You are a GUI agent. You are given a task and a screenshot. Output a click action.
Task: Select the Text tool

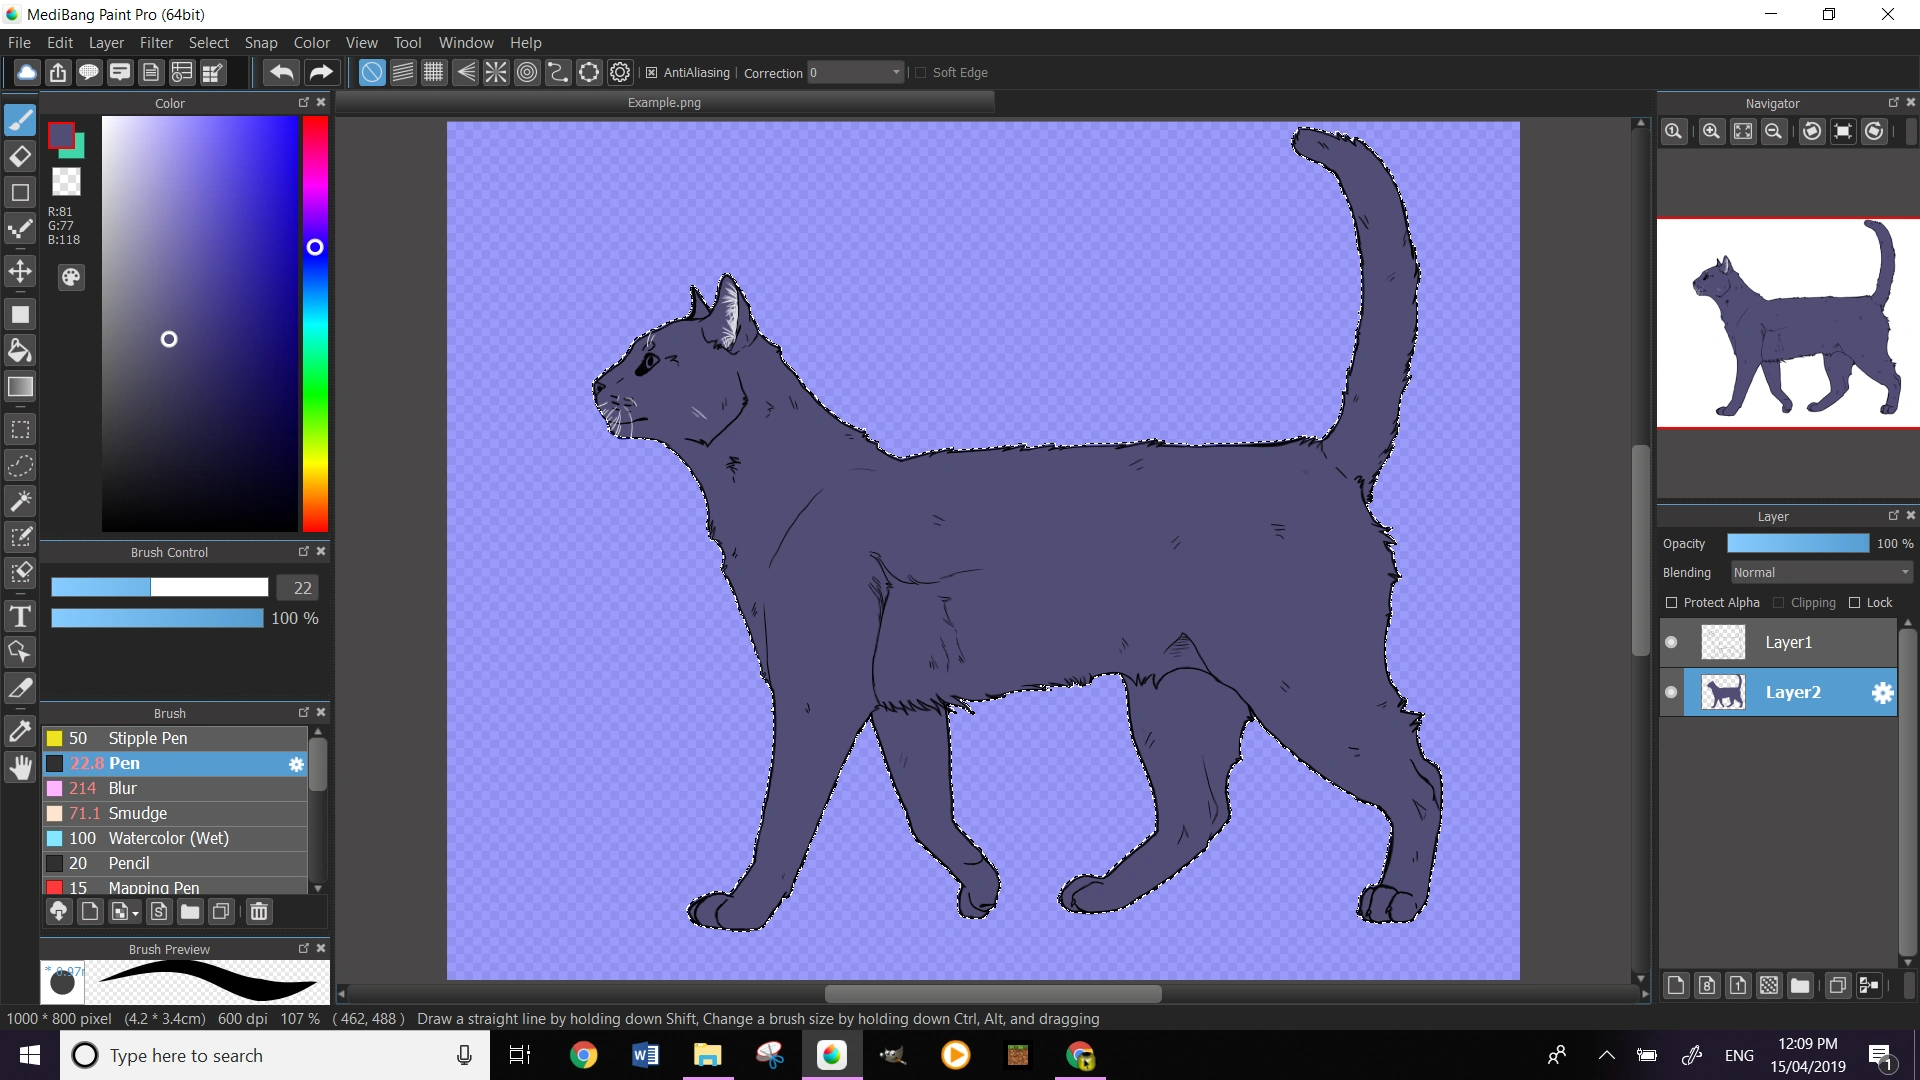(x=20, y=616)
